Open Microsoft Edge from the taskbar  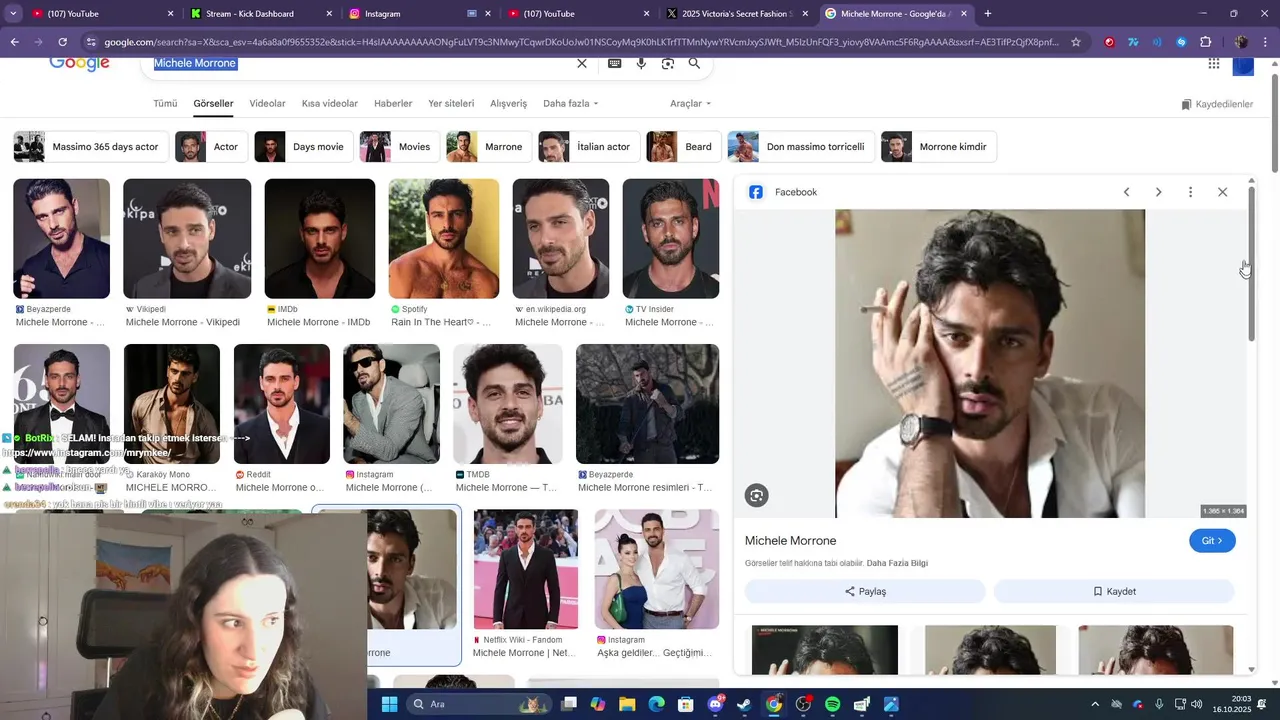click(x=656, y=704)
